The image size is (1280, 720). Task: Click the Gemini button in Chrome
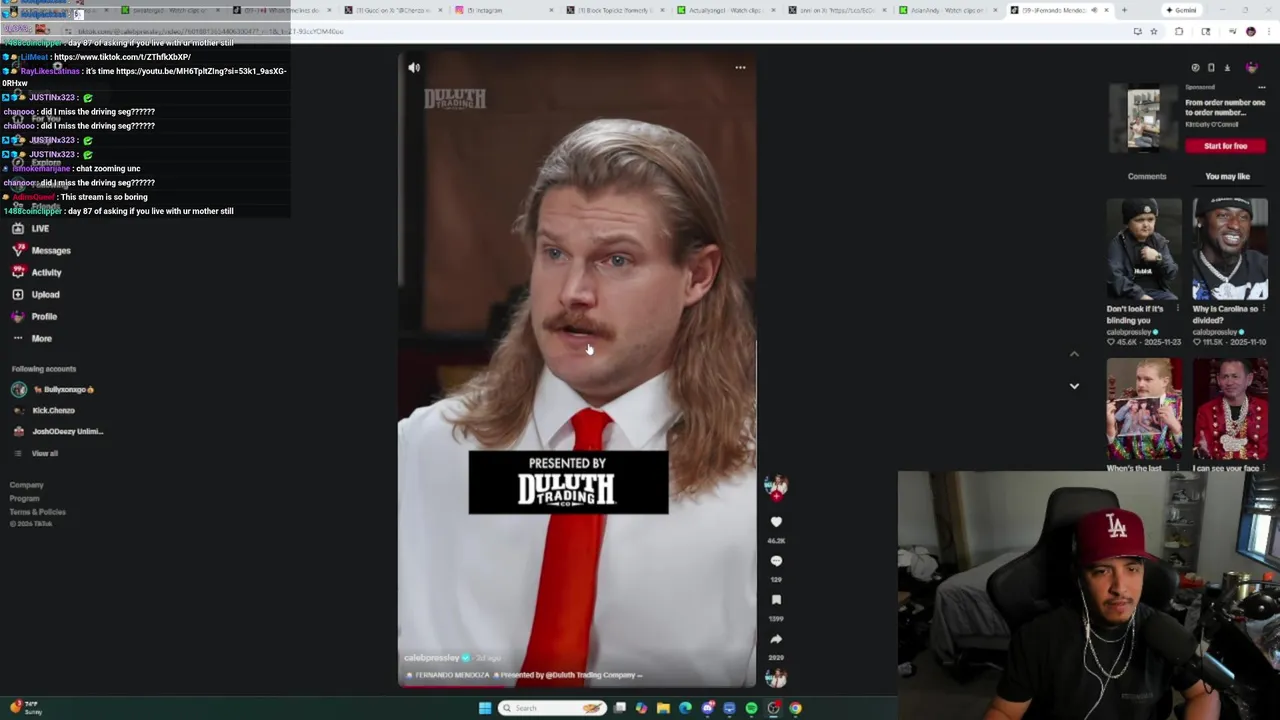pos(1181,10)
